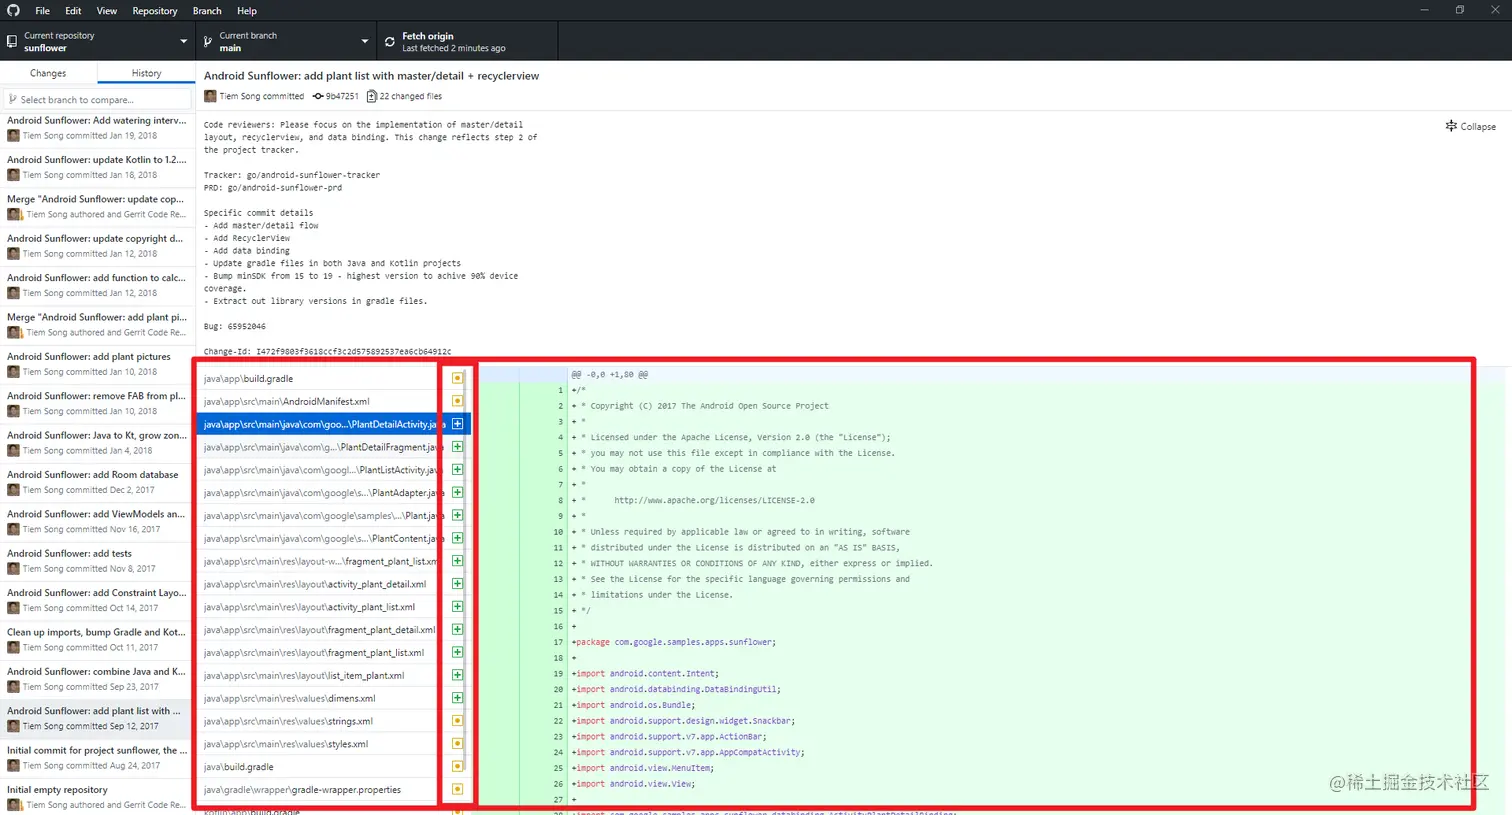Screen dimensions: 1512x815
Task: Open the File menu
Action: coord(42,11)
